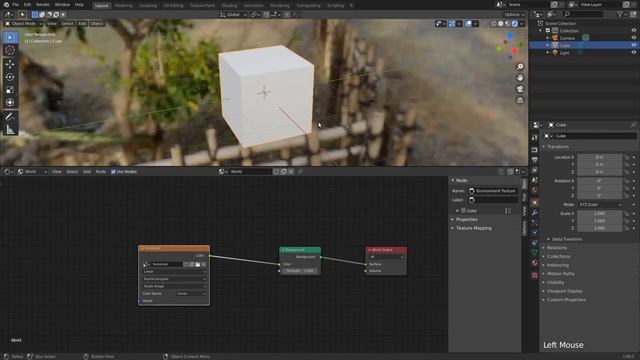Expand the Texture Mapping section in node sidebar
640x360 pixels.
[x=473, y=228]
